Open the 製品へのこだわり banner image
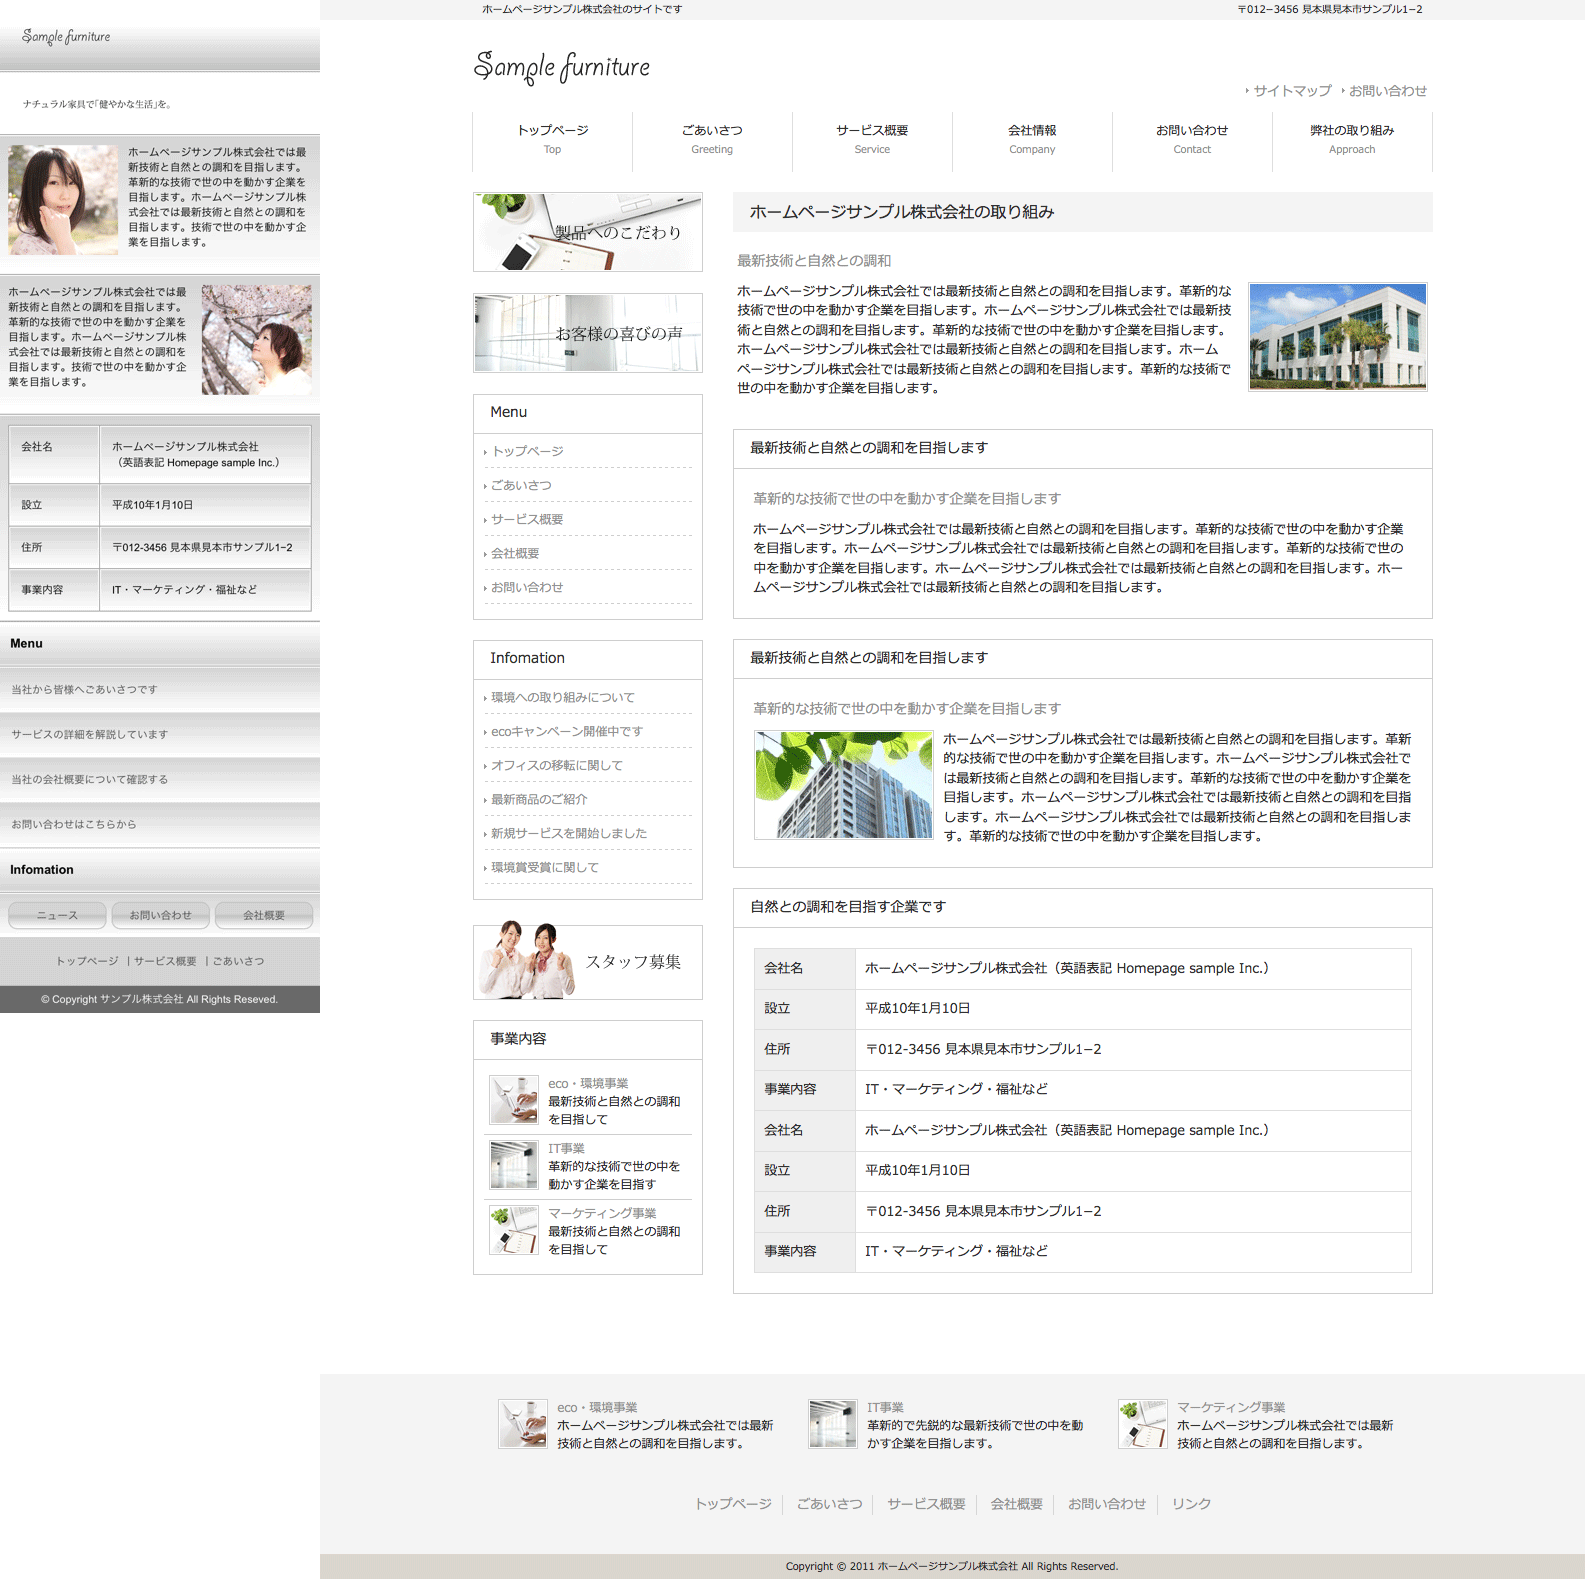 587,232
